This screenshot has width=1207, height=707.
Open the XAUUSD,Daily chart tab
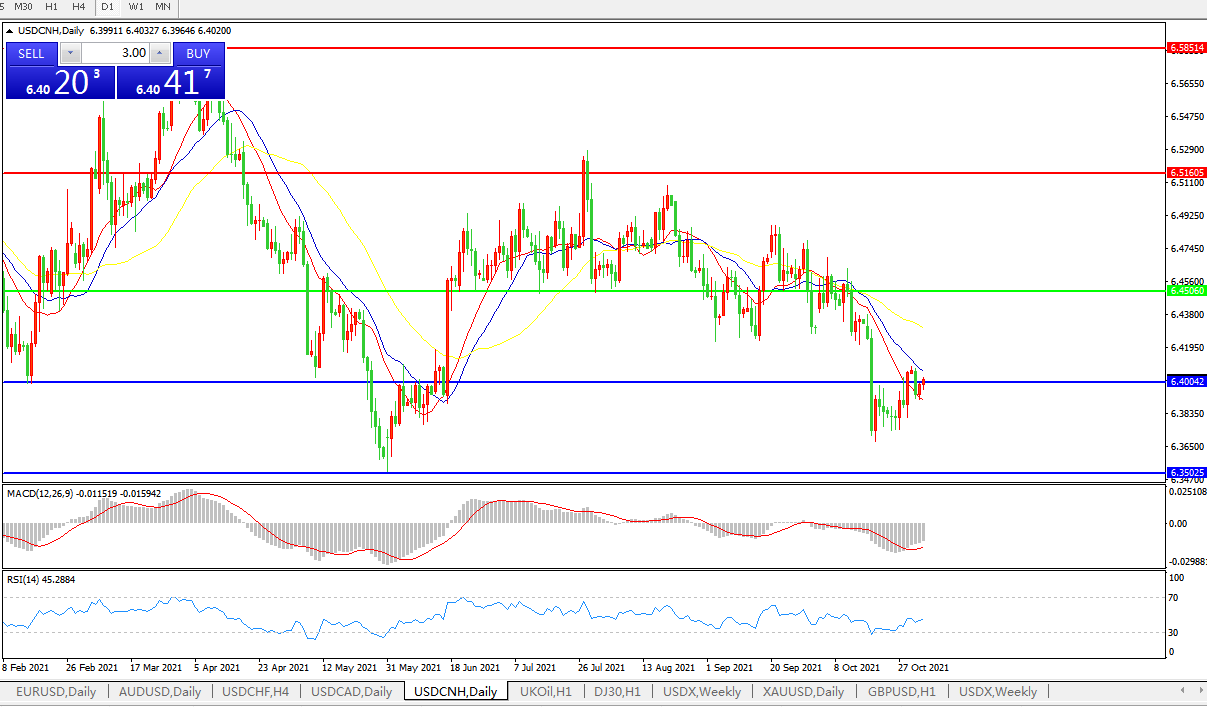[x=804, y=691]
